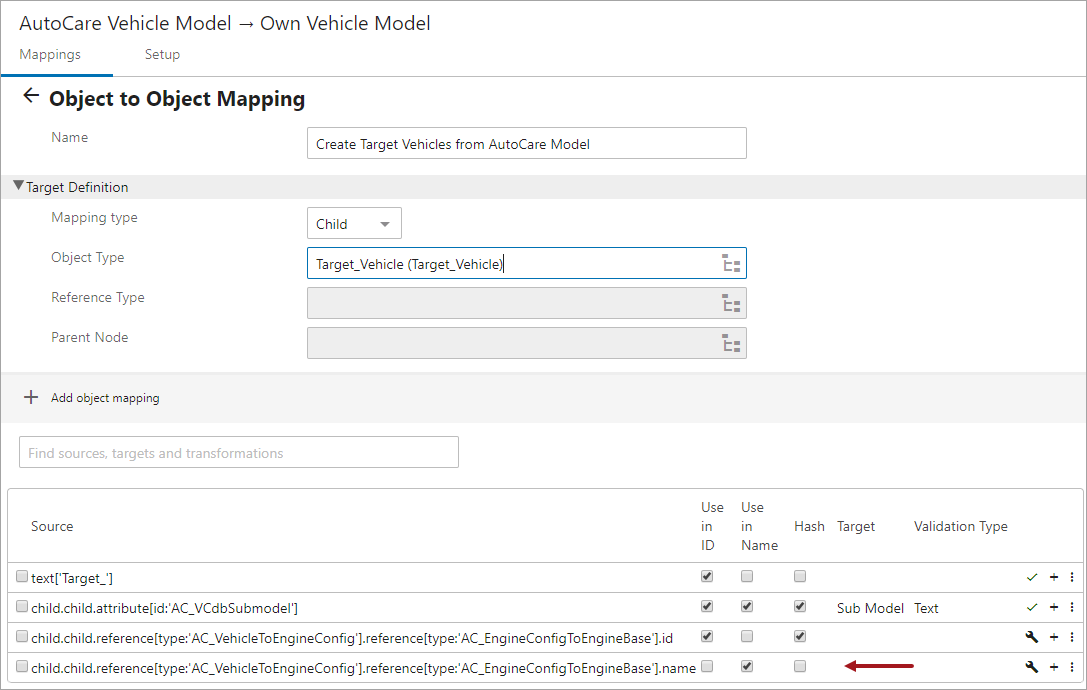Viewport: 1087px width, 690px height.
Task: Select the EngineBase .name row checkbox
Action: (22, 666)
